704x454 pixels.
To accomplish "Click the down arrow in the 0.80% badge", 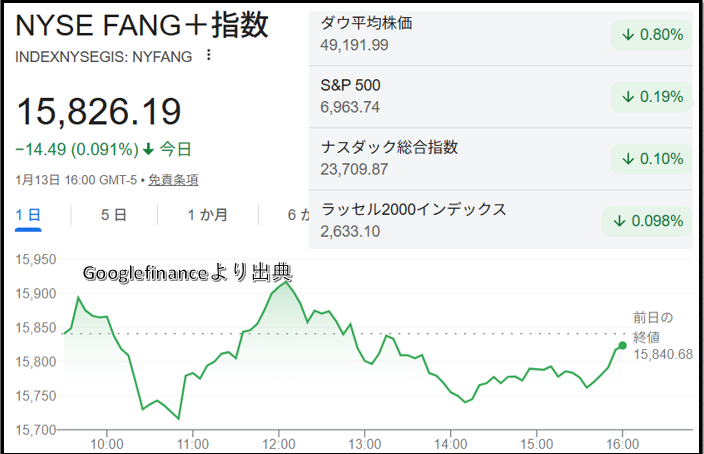I will click(x=628, y=35).
